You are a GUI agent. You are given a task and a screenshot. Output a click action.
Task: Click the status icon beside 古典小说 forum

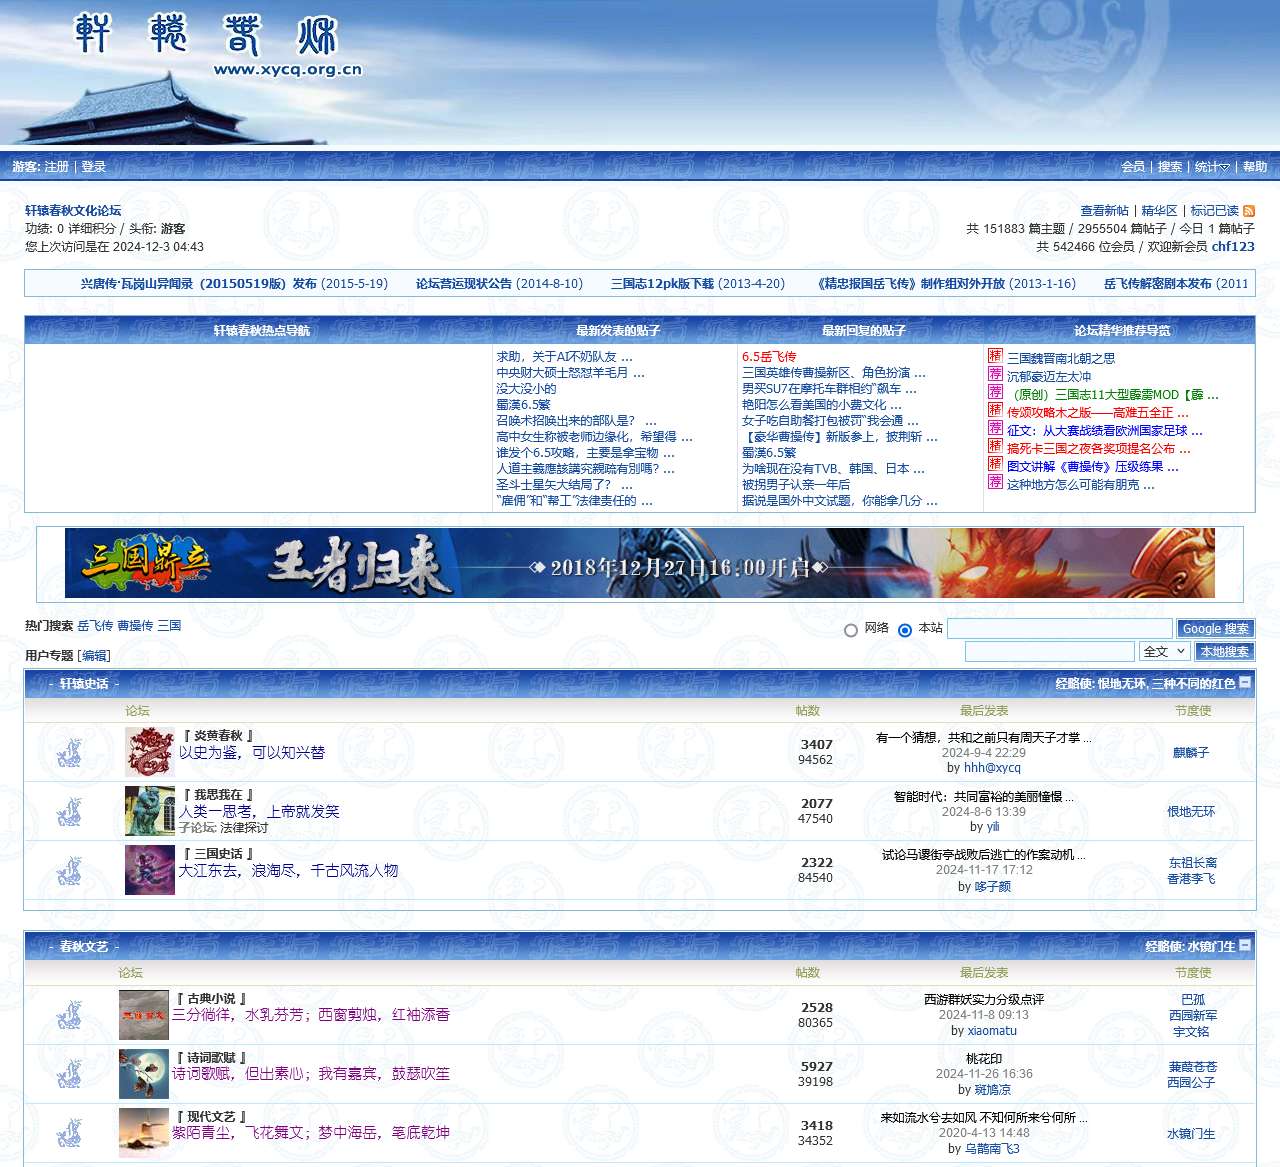(x=69, y=1015)
